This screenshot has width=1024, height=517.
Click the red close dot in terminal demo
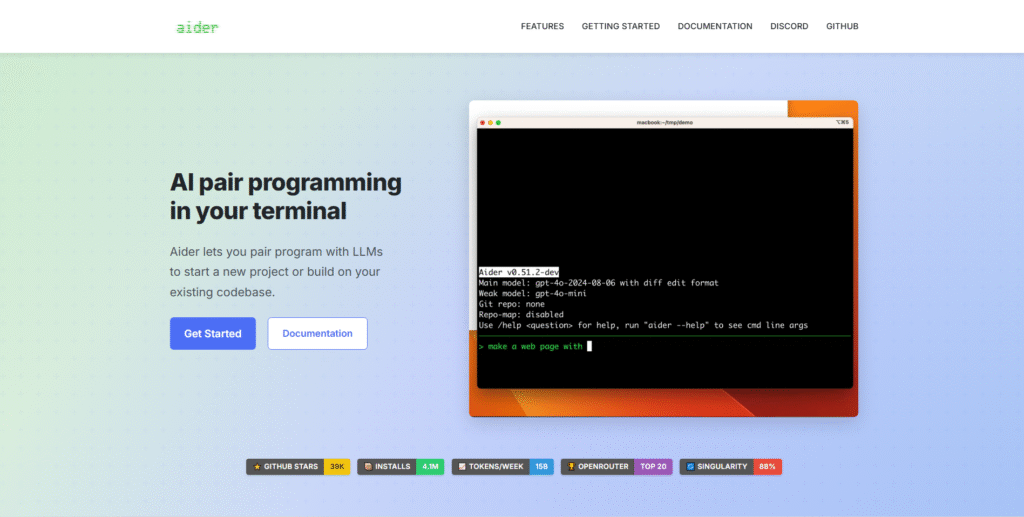click(x=483, y=123)
